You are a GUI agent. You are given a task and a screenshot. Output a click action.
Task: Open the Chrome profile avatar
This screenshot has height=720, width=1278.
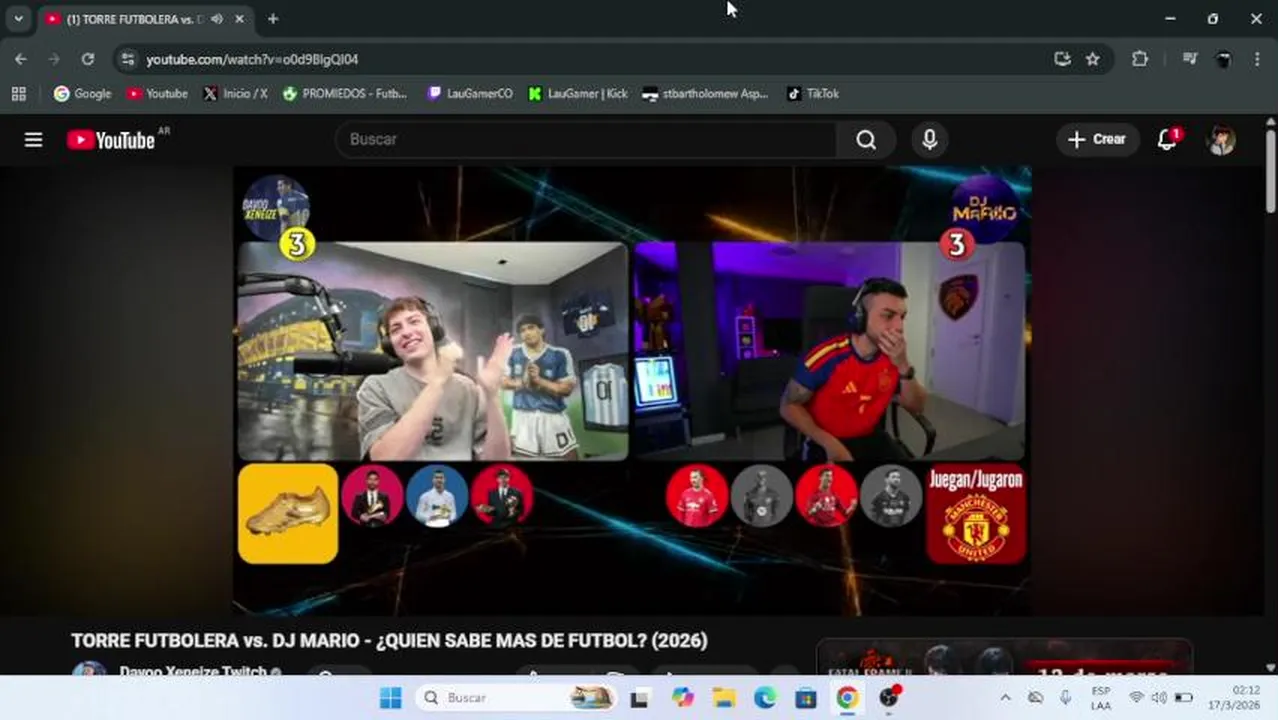[x=1223, y=59]
